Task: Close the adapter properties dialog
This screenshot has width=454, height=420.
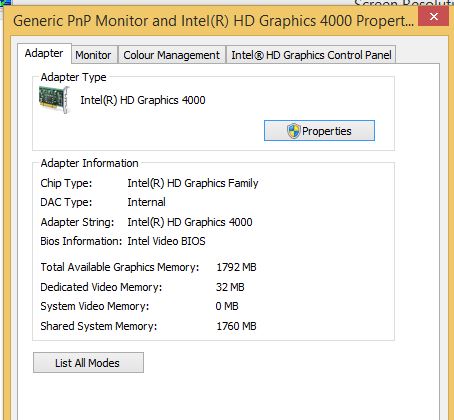Action: click(x=433, y=16)
